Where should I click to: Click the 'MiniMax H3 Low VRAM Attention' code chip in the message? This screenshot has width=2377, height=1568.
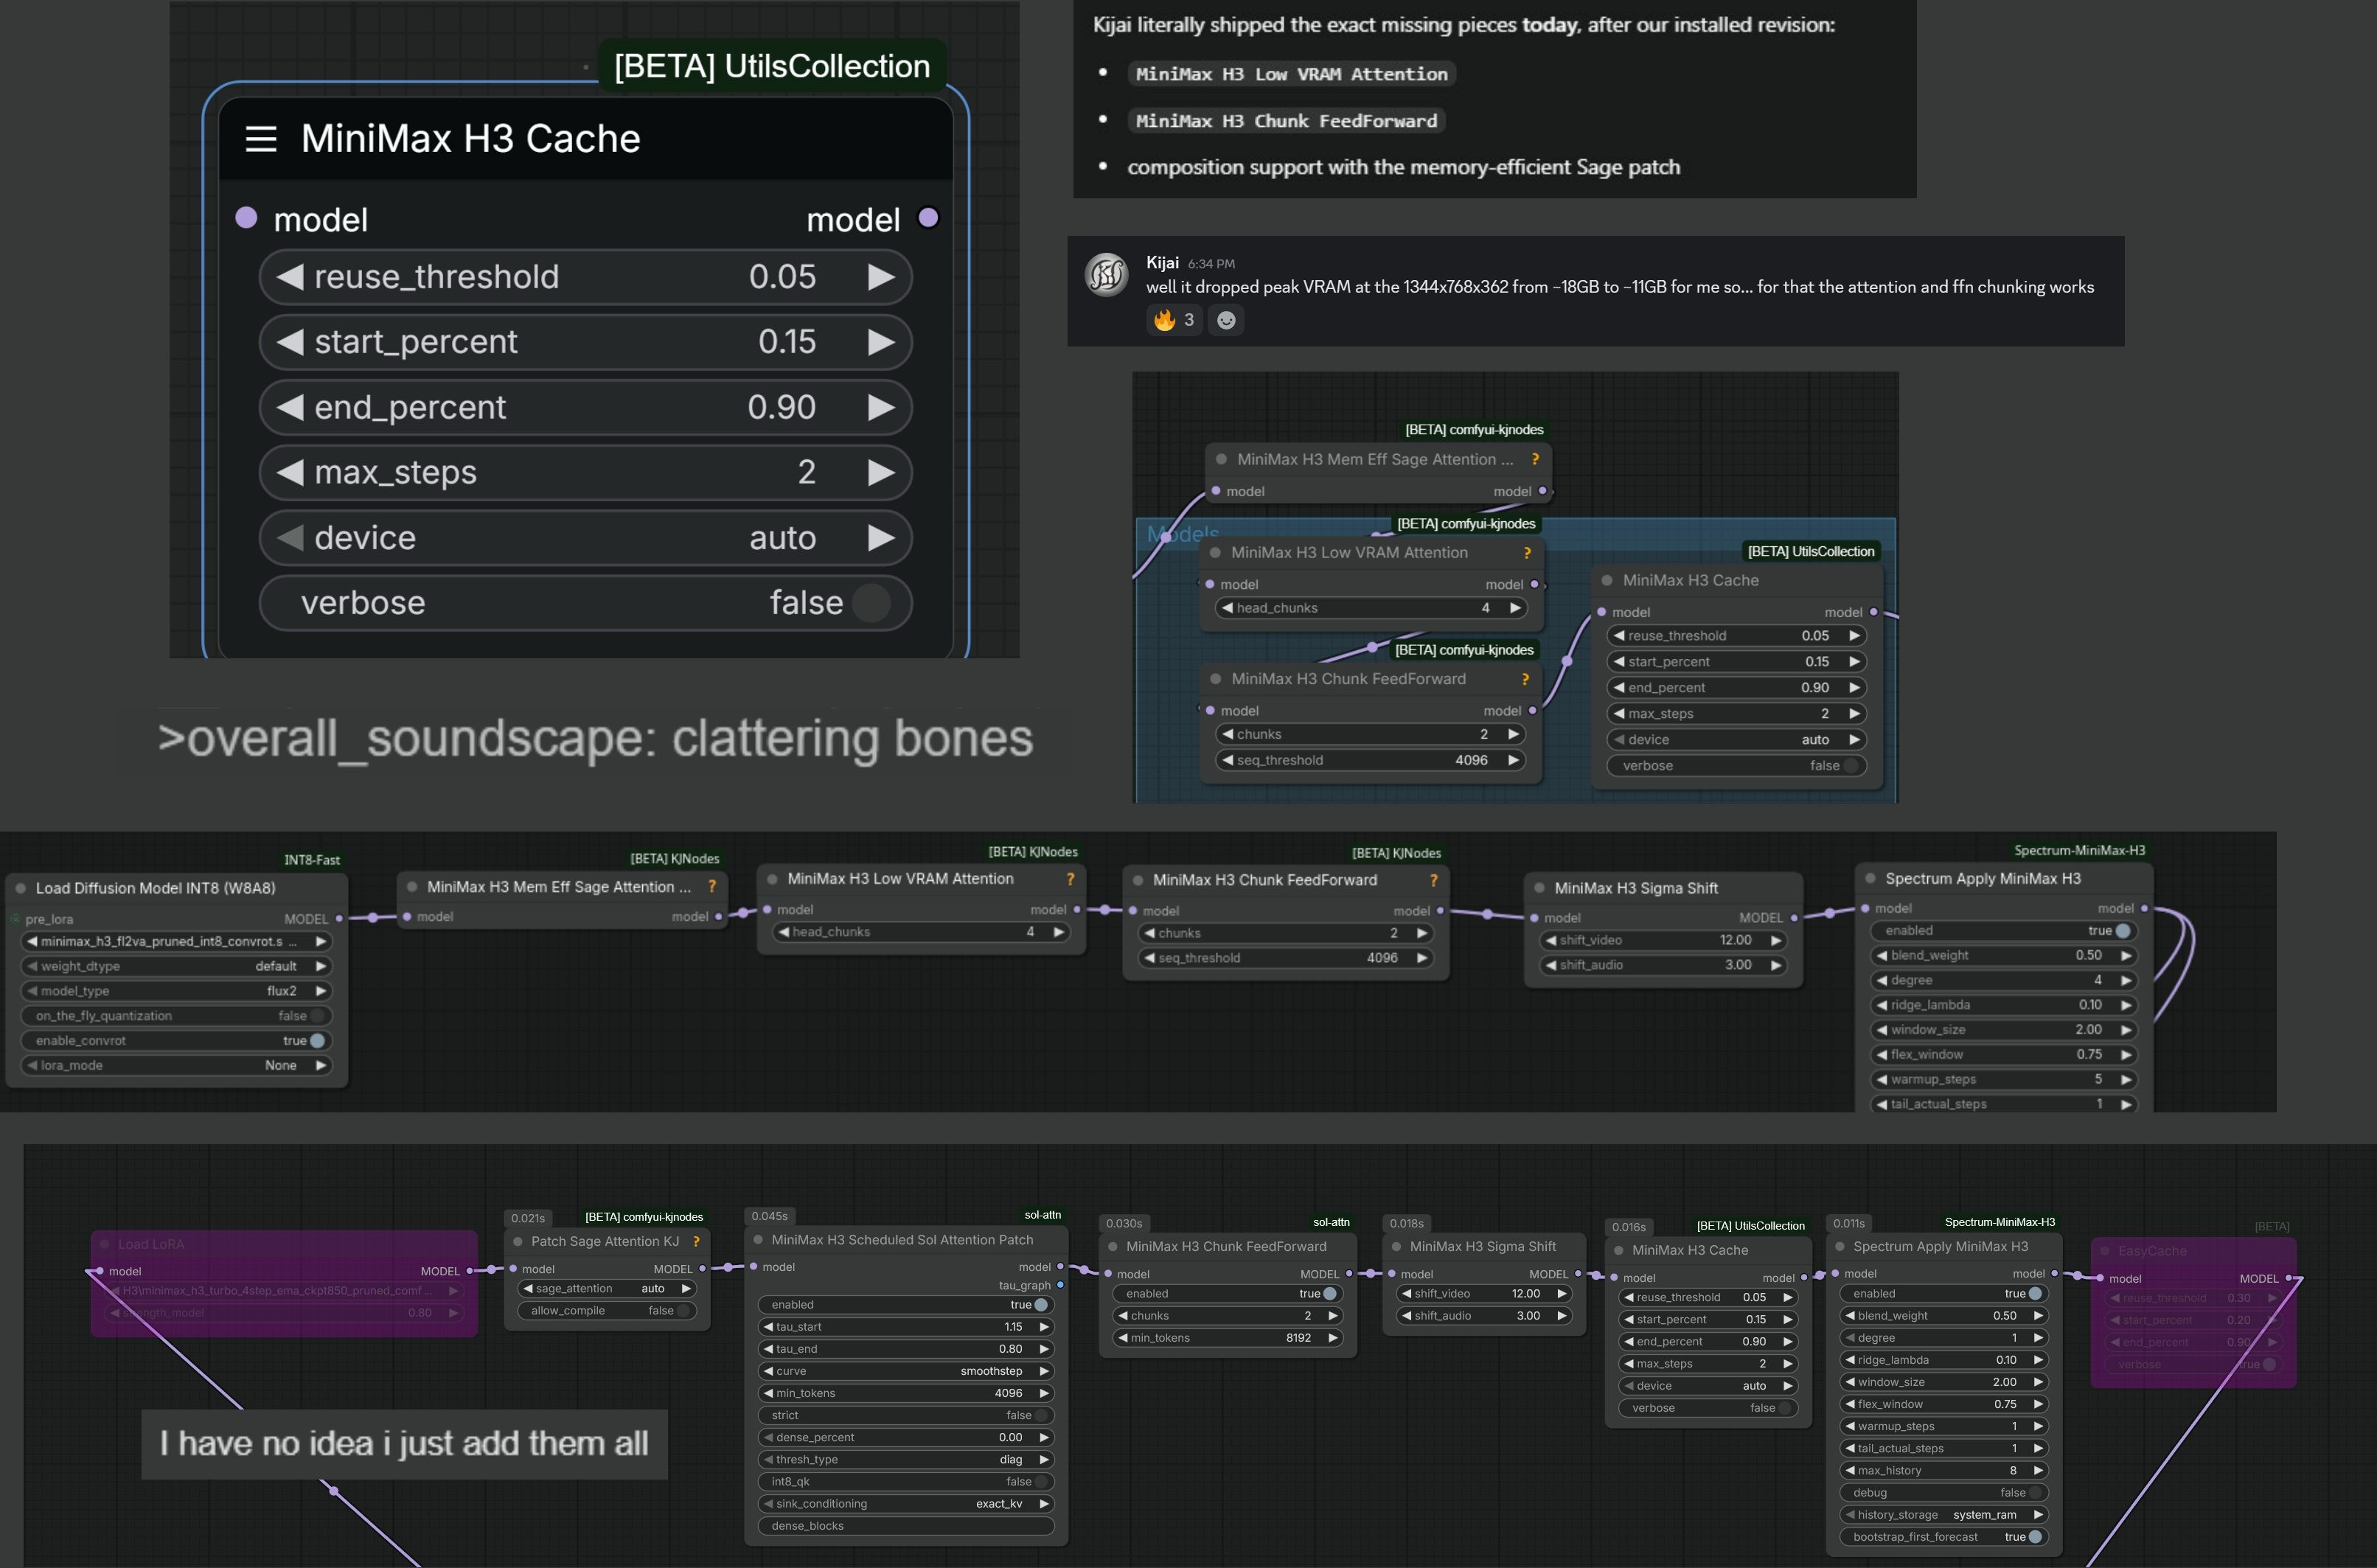[1291, 74]
